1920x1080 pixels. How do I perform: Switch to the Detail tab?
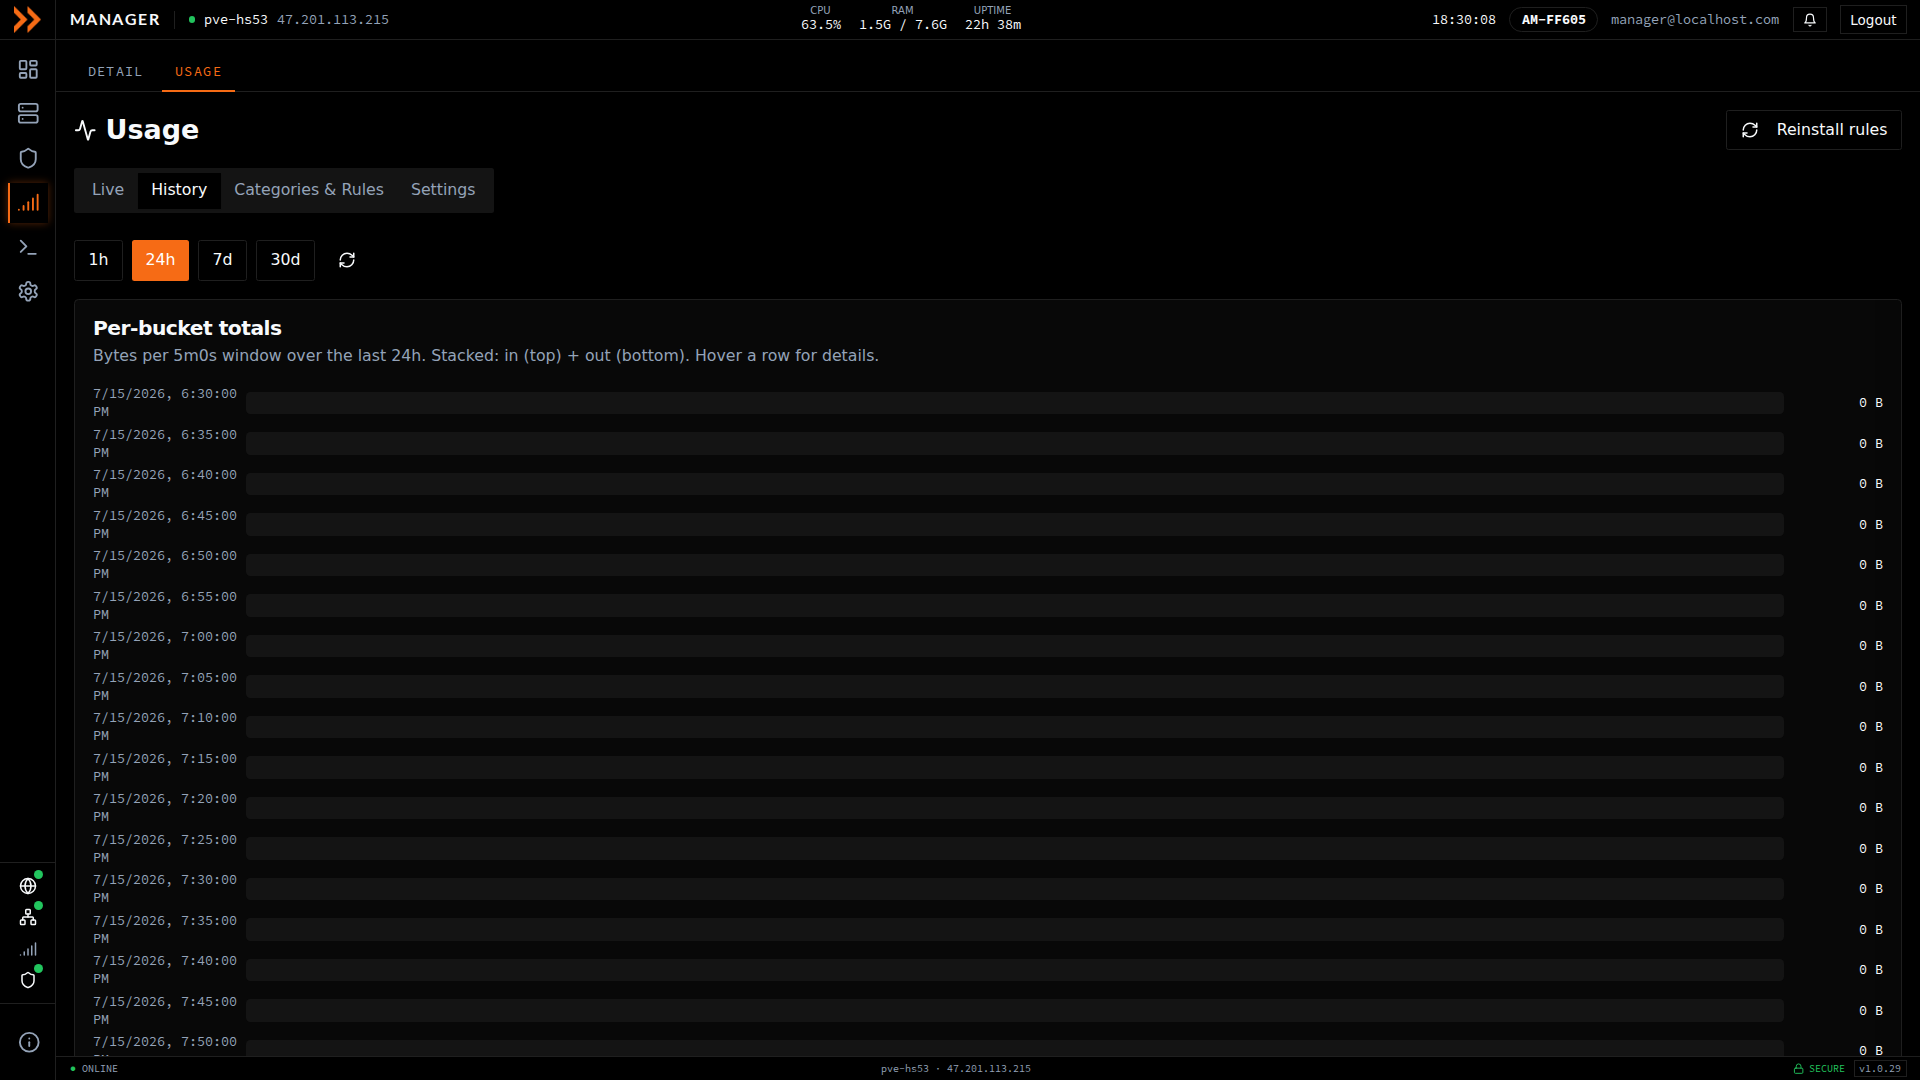(x=115, y=72)
